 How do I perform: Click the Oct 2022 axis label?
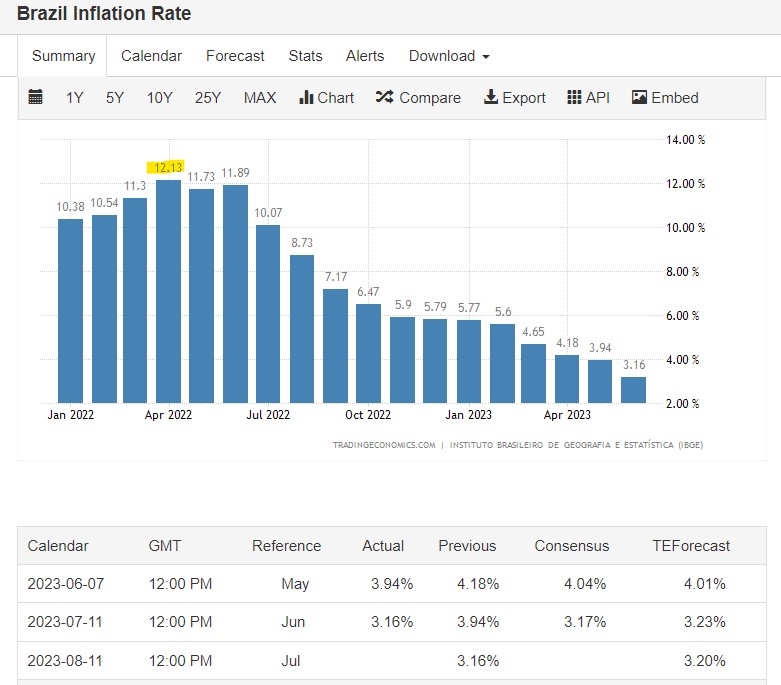[368, 414]
